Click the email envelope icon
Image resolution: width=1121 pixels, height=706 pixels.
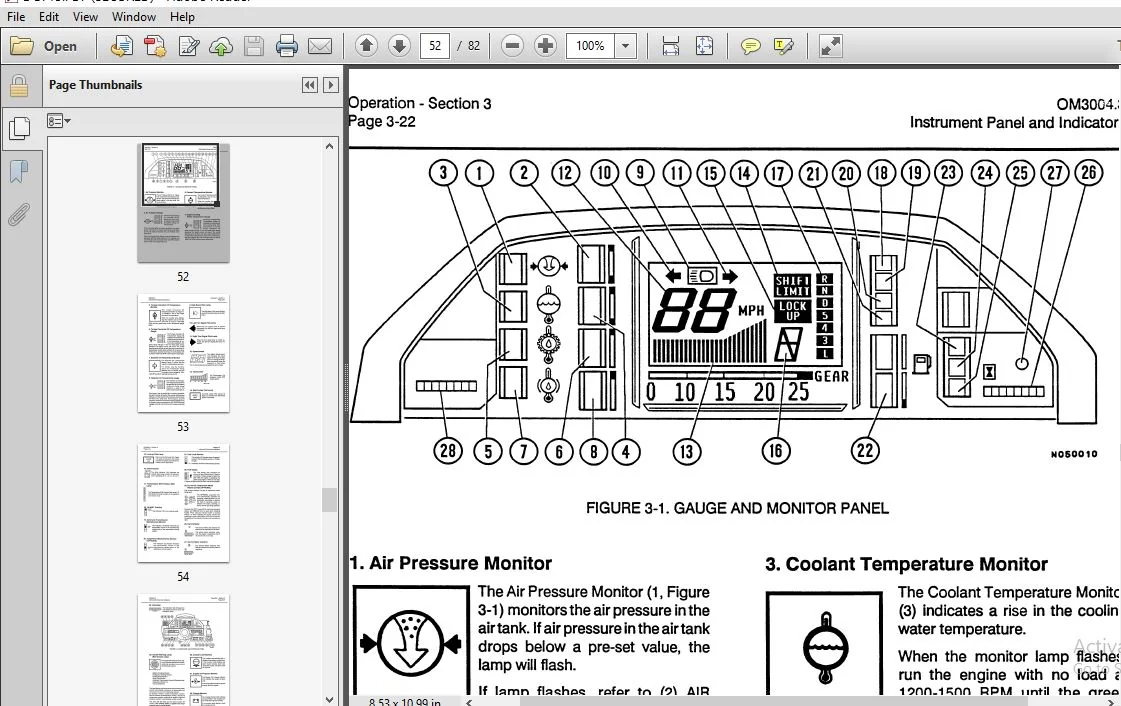pos(320,46)
